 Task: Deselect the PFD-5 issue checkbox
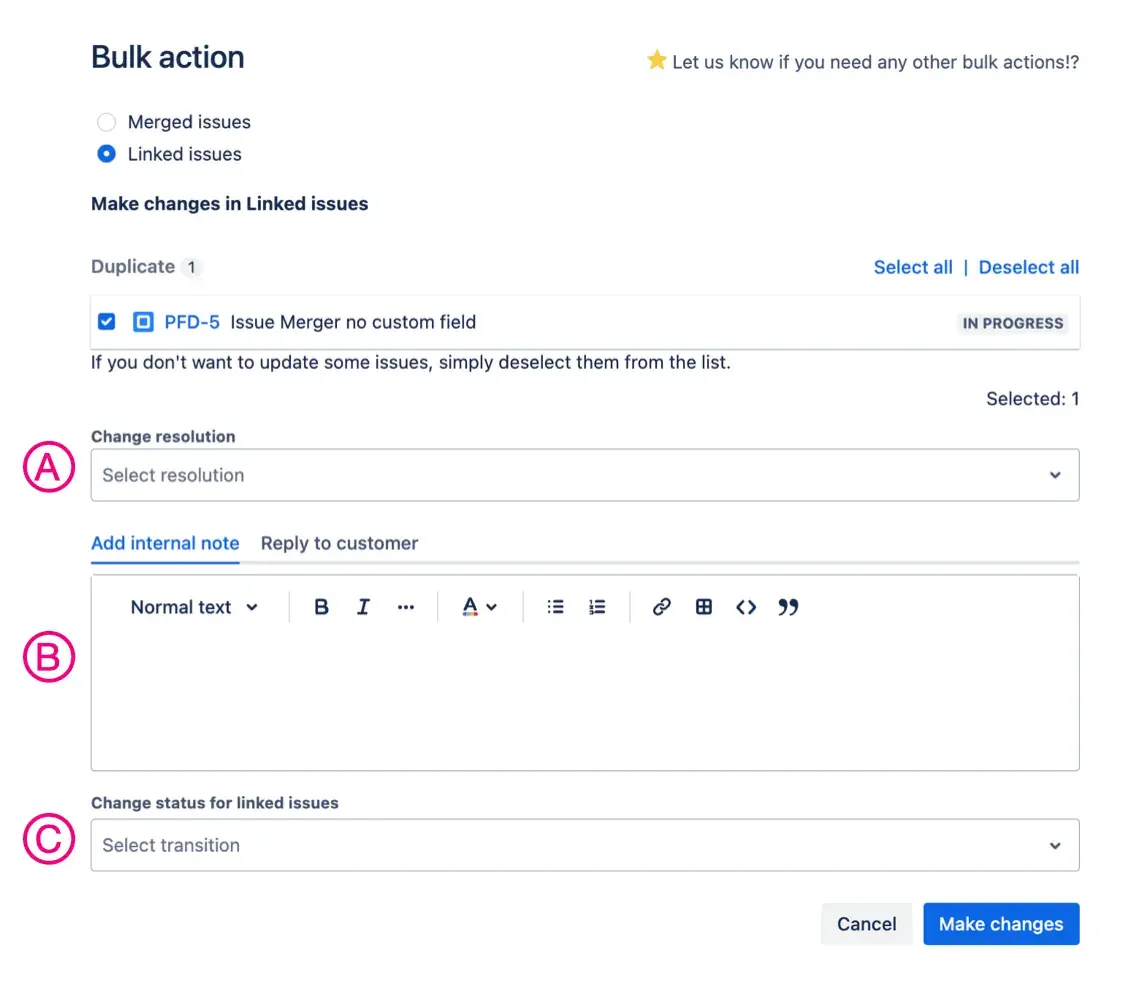click(106, 321)
